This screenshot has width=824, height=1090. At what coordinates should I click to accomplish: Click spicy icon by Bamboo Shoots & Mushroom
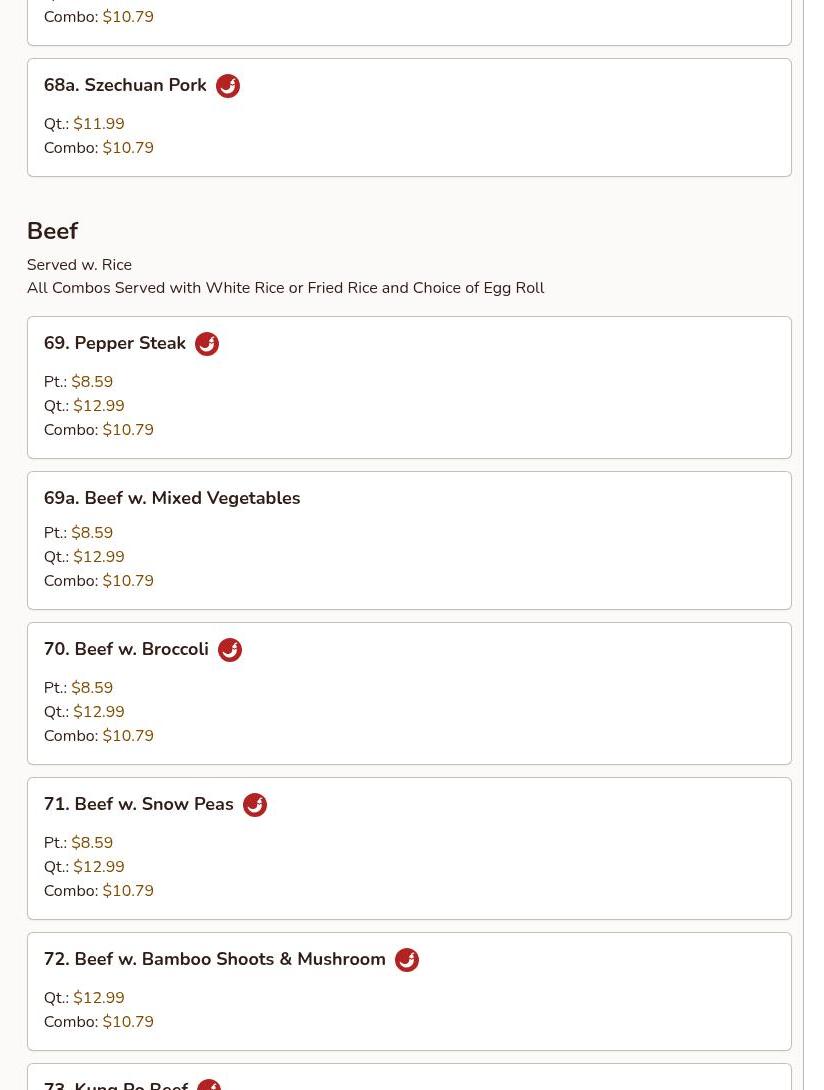pyautogui.click(x=407, y=960)
